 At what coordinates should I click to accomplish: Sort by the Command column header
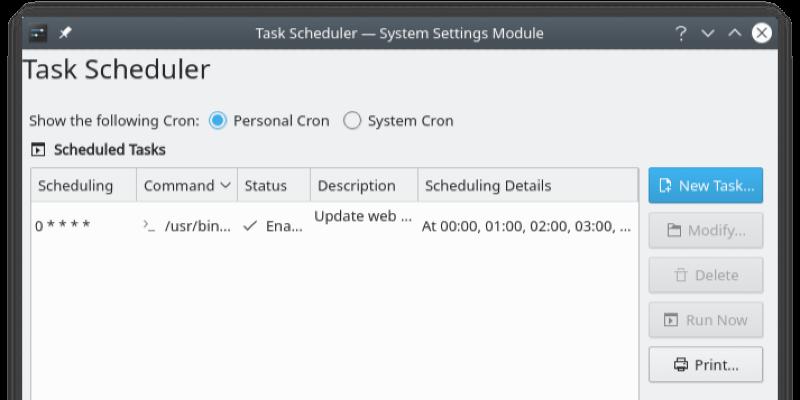click(x=187, y=186)
